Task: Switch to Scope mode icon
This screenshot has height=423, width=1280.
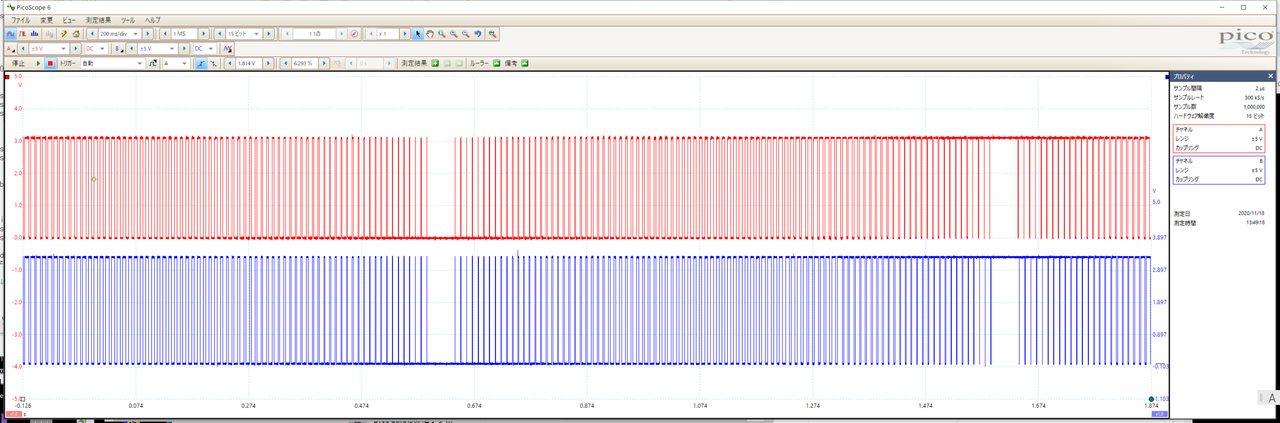Action: [x=10, y=33]
